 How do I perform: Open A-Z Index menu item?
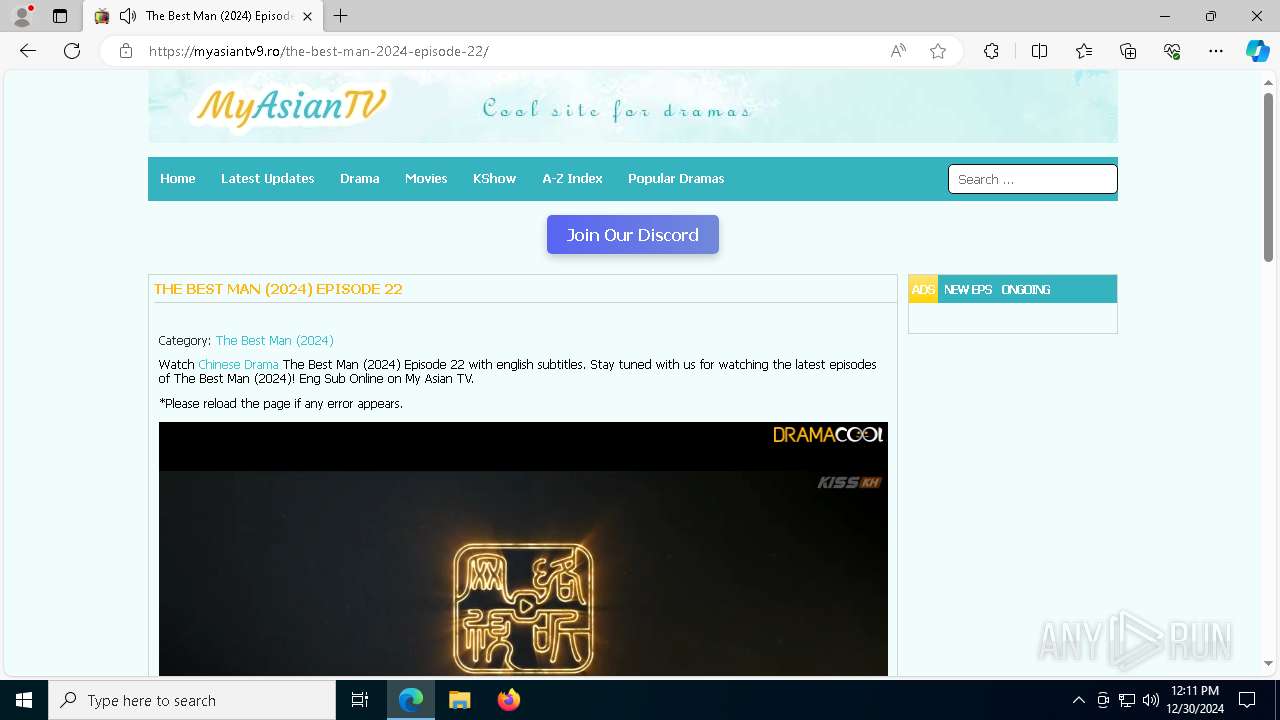coord(573,178)
